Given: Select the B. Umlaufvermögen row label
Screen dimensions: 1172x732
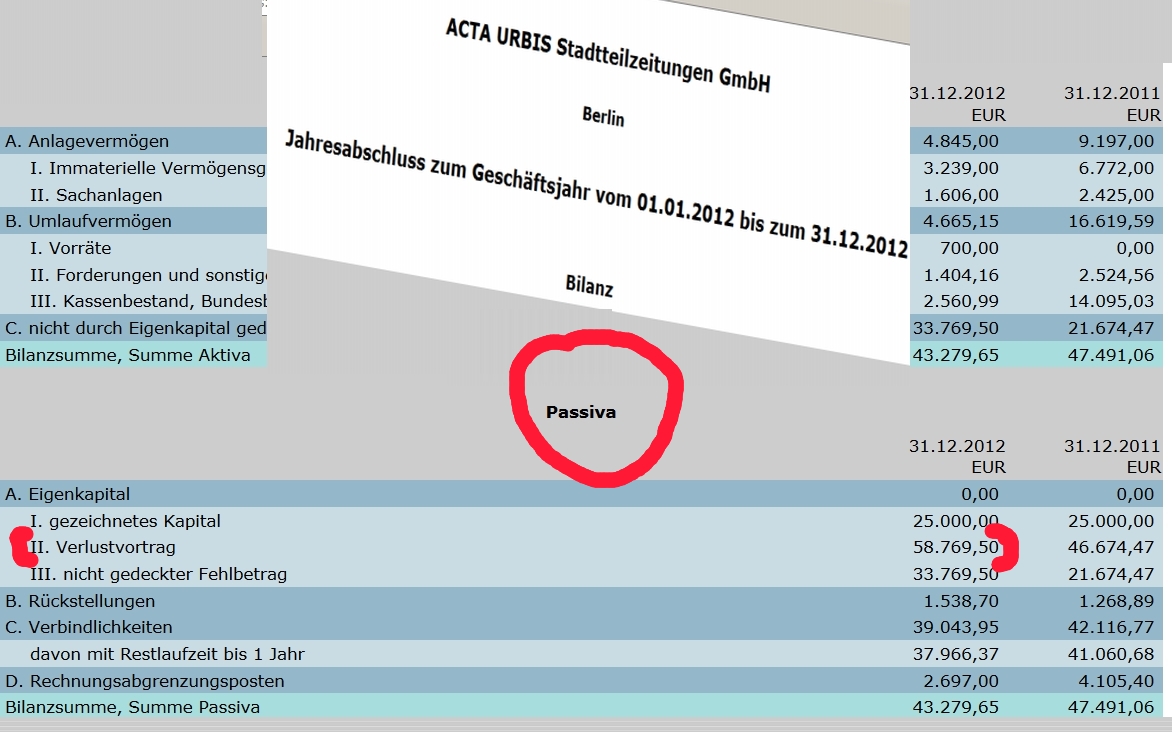Looking at the screenshot, I should point(89,221).
